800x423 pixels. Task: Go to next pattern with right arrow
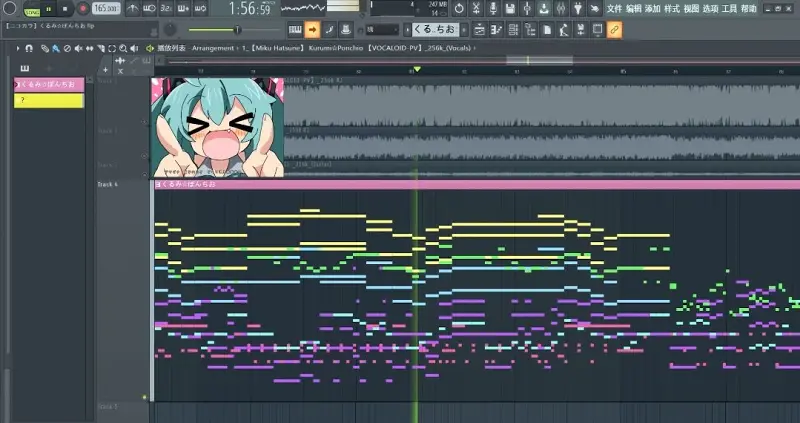464,30
